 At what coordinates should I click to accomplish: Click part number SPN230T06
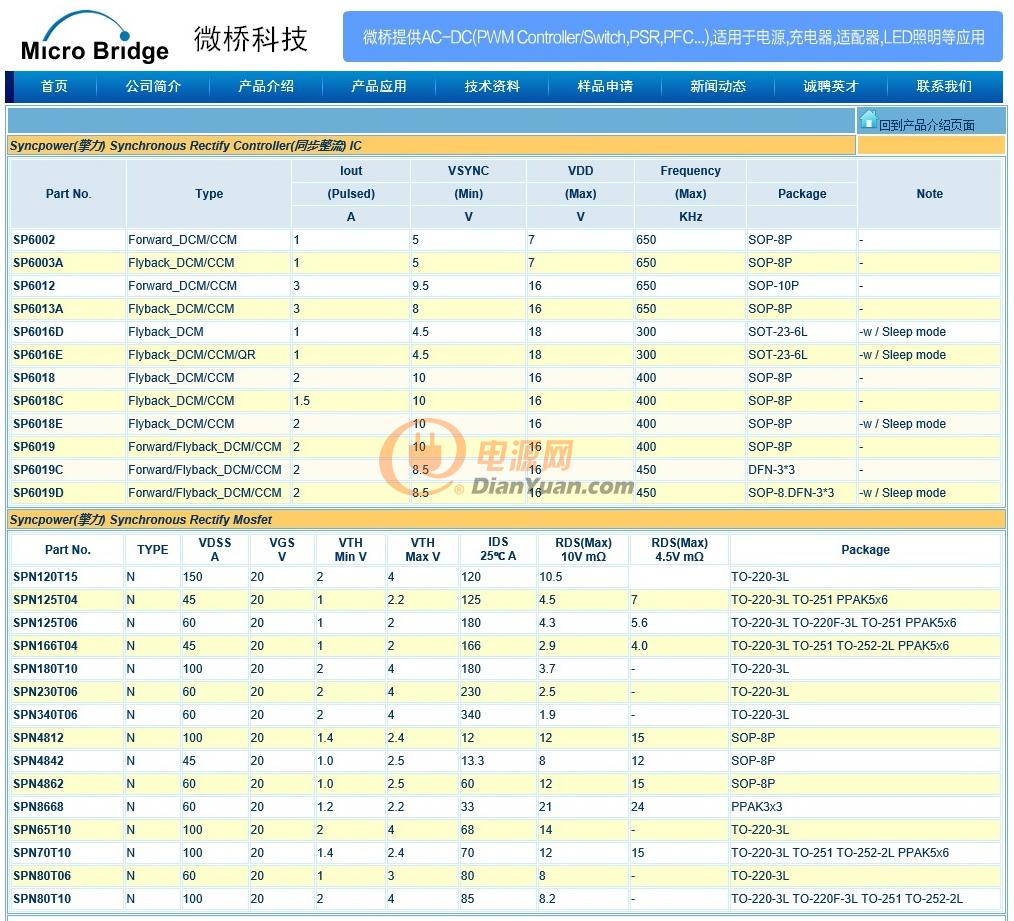[45, 691]
